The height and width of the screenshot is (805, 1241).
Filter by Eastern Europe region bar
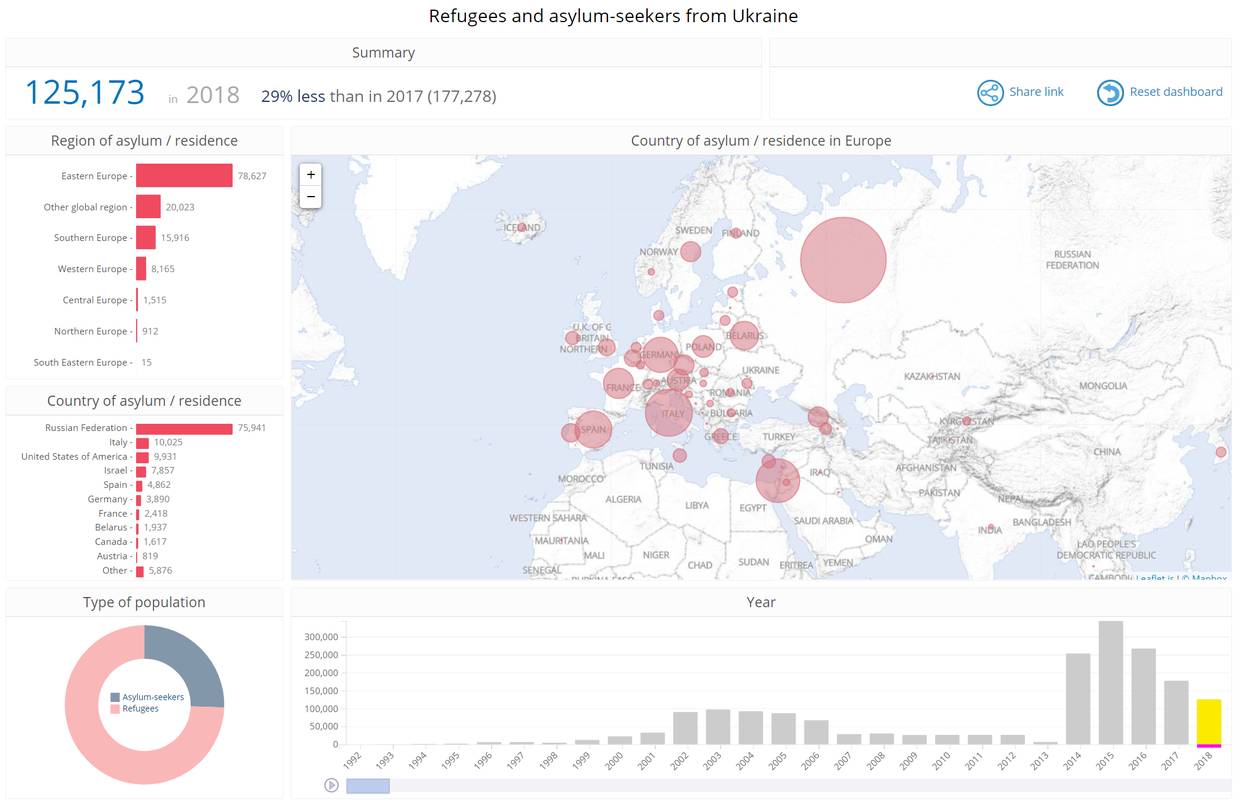tap(184, 176)
